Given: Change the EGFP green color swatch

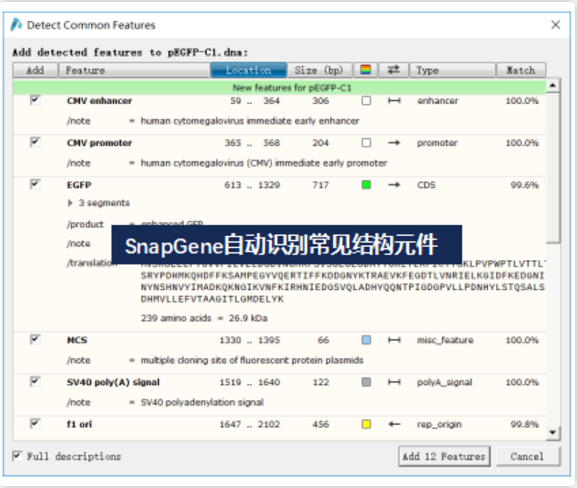Looking at the screenshot, I should 366,185.
